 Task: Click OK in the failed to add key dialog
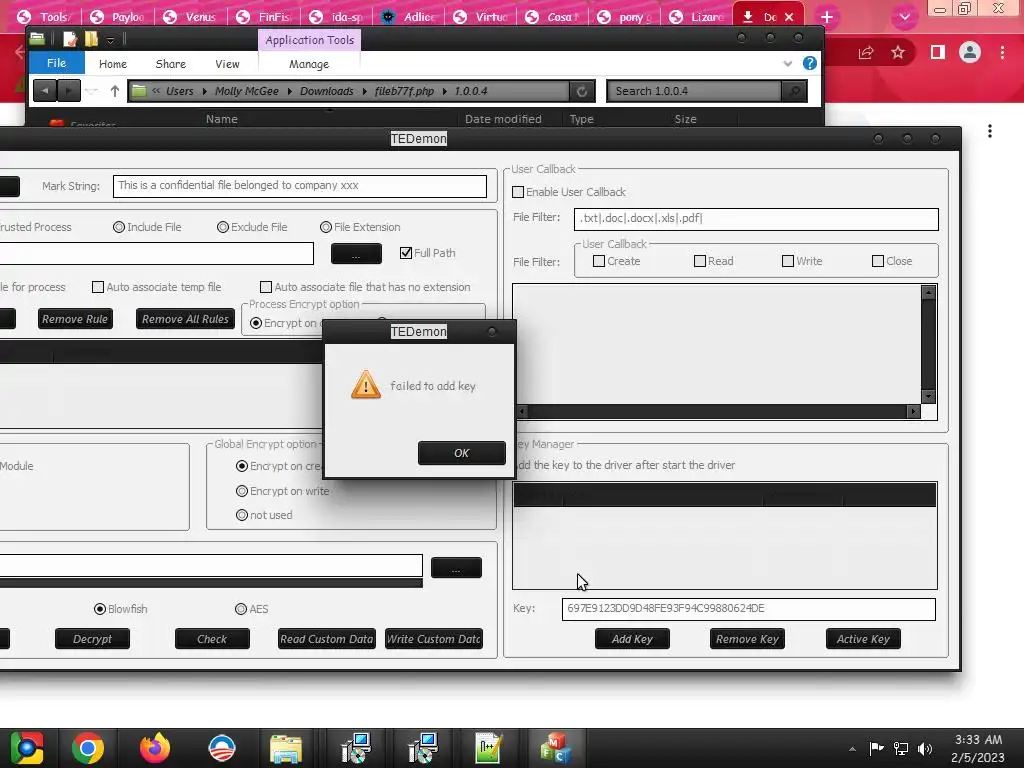pos(462,453)
